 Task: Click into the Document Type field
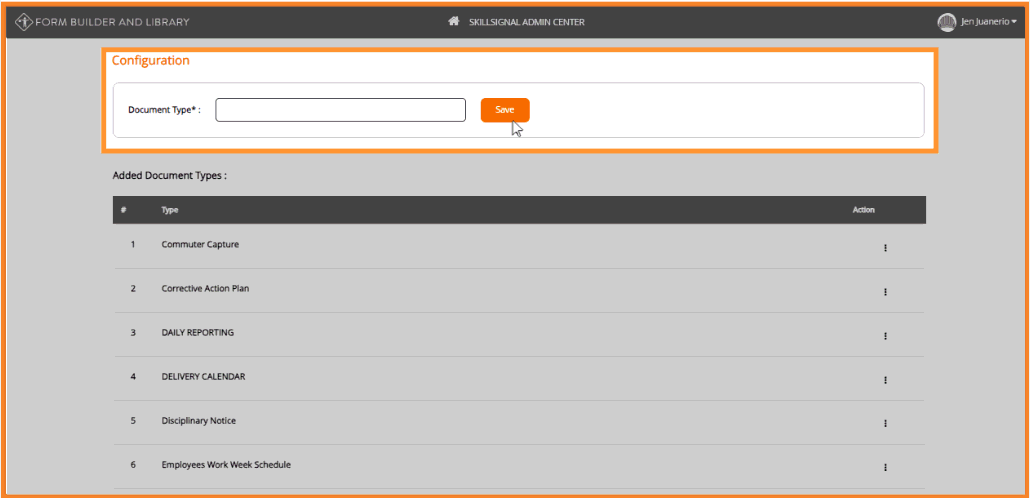pos(340,110)
